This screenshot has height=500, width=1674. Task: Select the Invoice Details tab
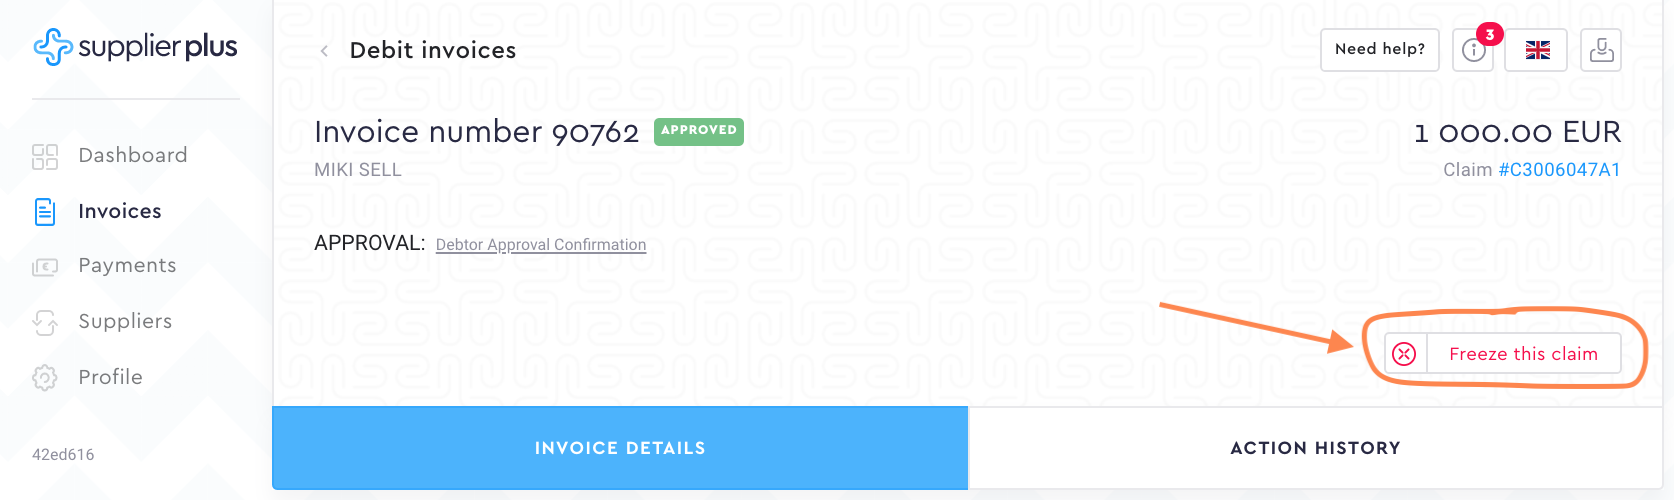tap(620, 448)
